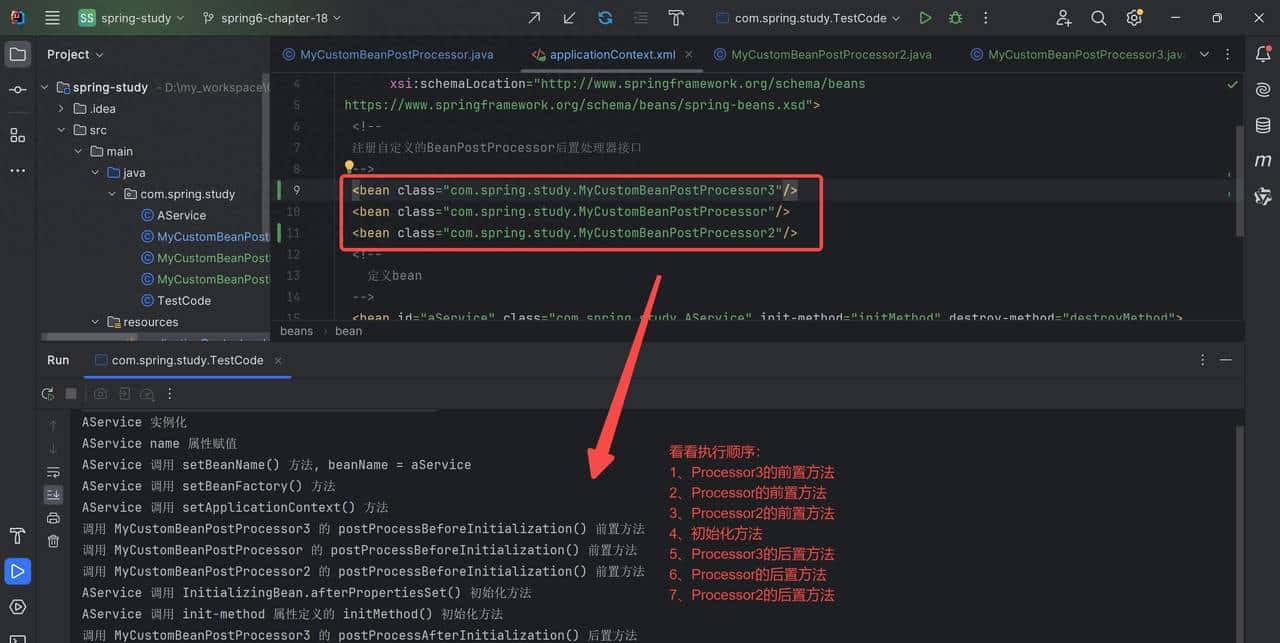Image resolution: width=1280 pixels, height=643 pixels.
Task: Rerun TestCode in the Run panel
Action: pos(47,394)
